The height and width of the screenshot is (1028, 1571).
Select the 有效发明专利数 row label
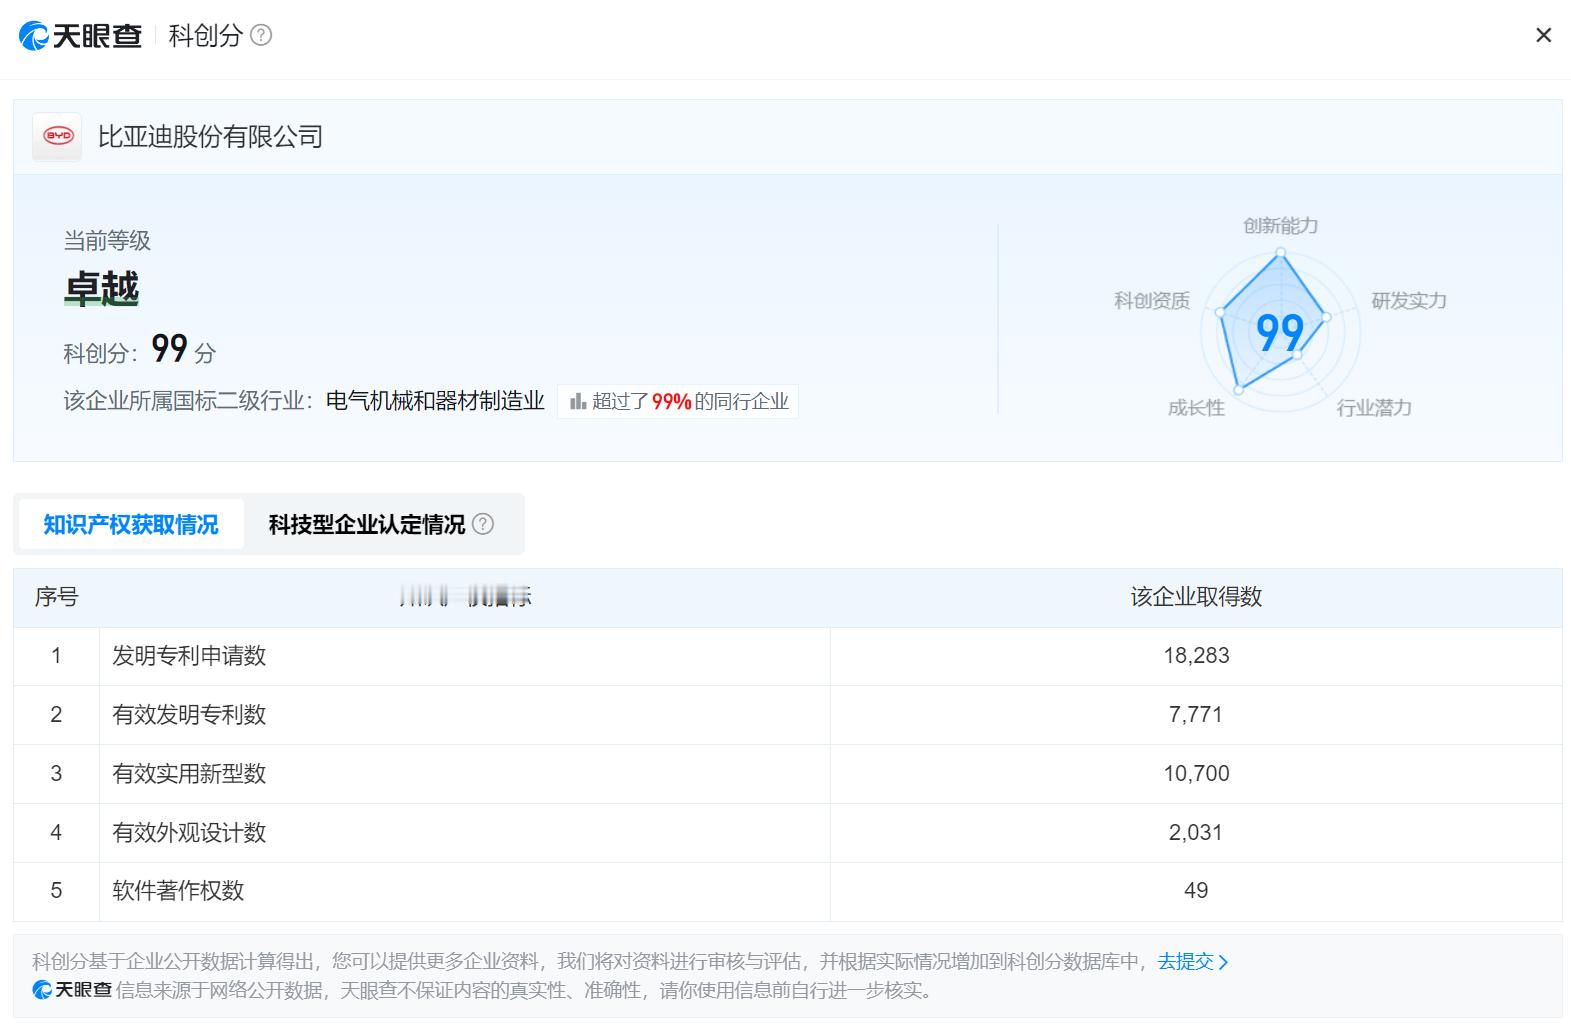[x=189, y=715]
